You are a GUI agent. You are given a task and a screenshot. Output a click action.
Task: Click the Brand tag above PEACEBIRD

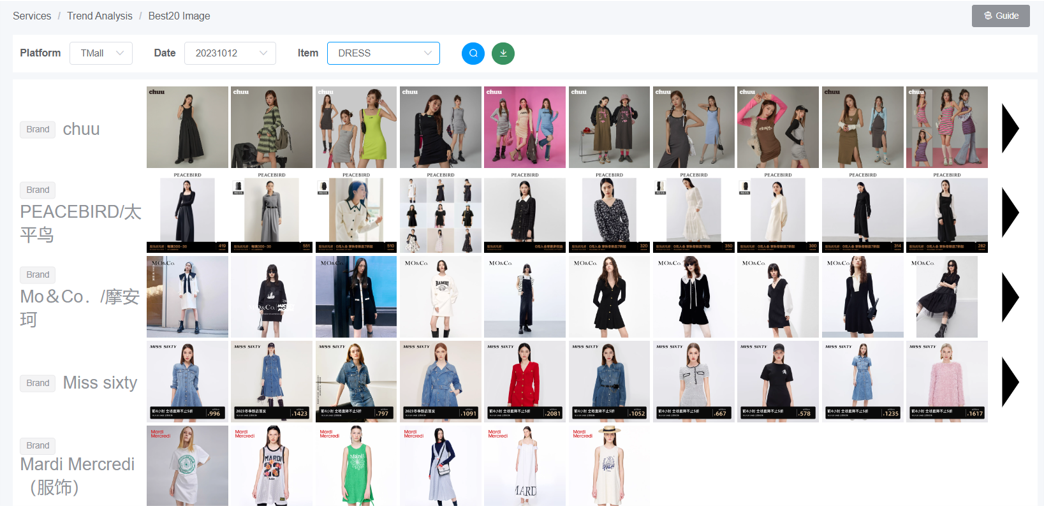click(x=38, y=190)
